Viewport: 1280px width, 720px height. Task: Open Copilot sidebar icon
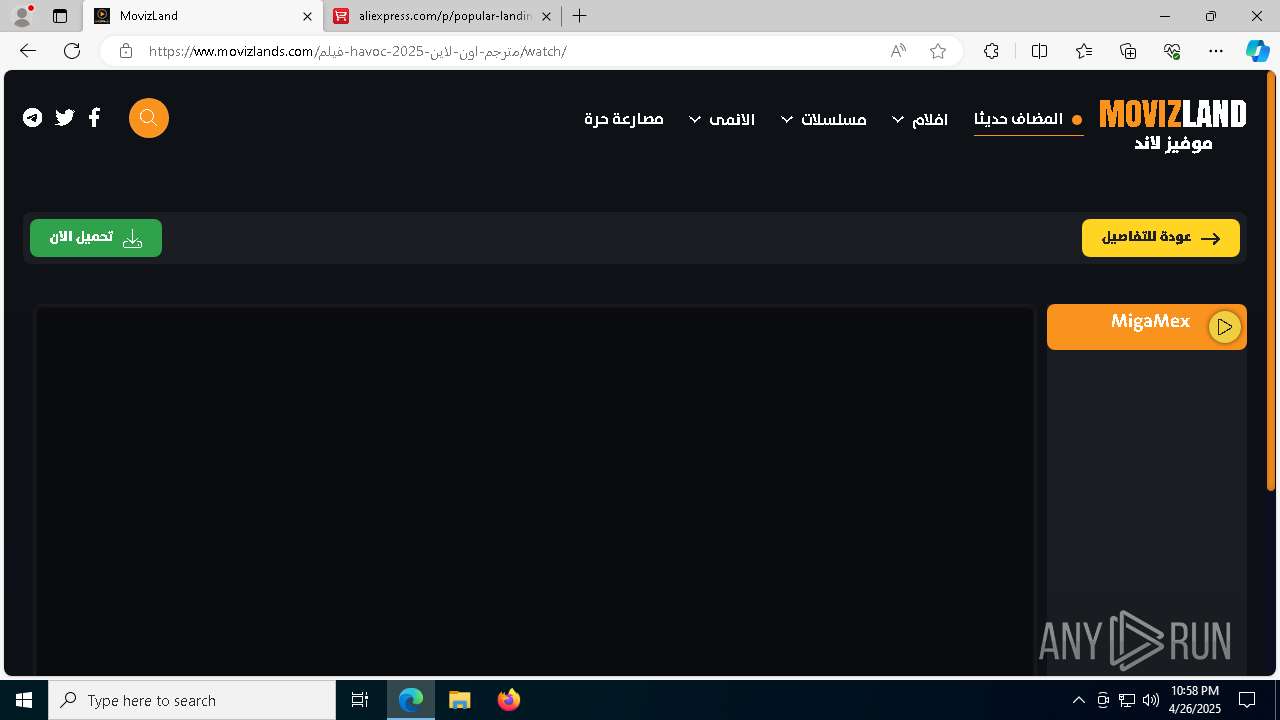pyautogui.click(x=1257, y=51)
